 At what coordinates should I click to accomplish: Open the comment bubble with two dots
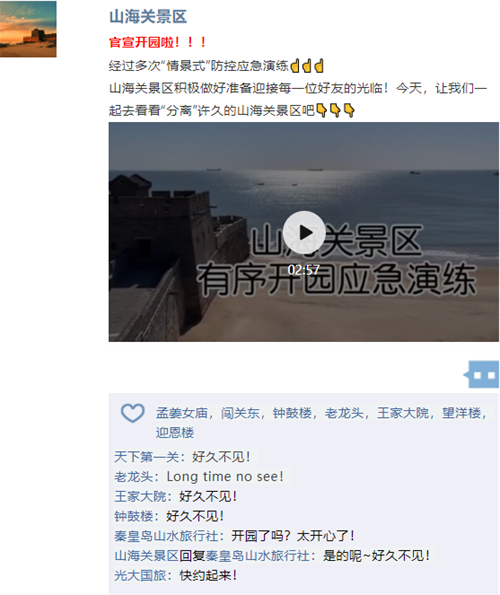click(482, 375)
